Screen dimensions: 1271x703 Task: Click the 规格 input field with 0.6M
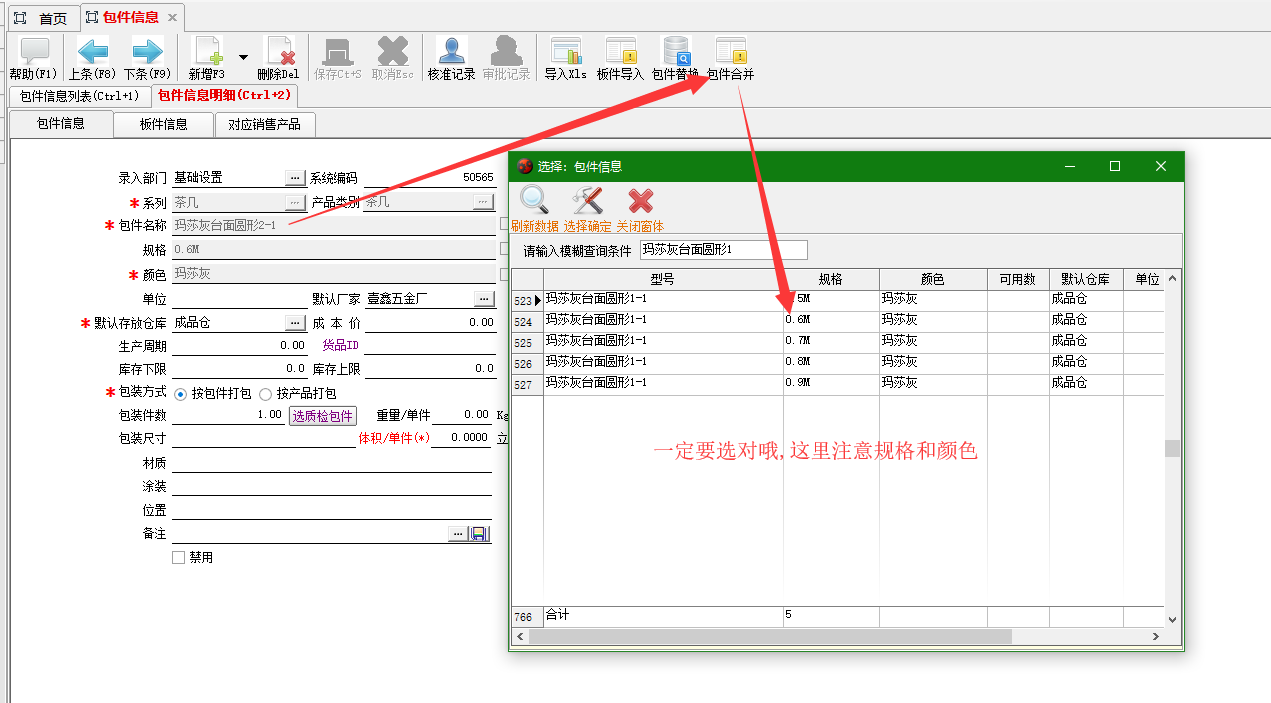click(334, 250)
